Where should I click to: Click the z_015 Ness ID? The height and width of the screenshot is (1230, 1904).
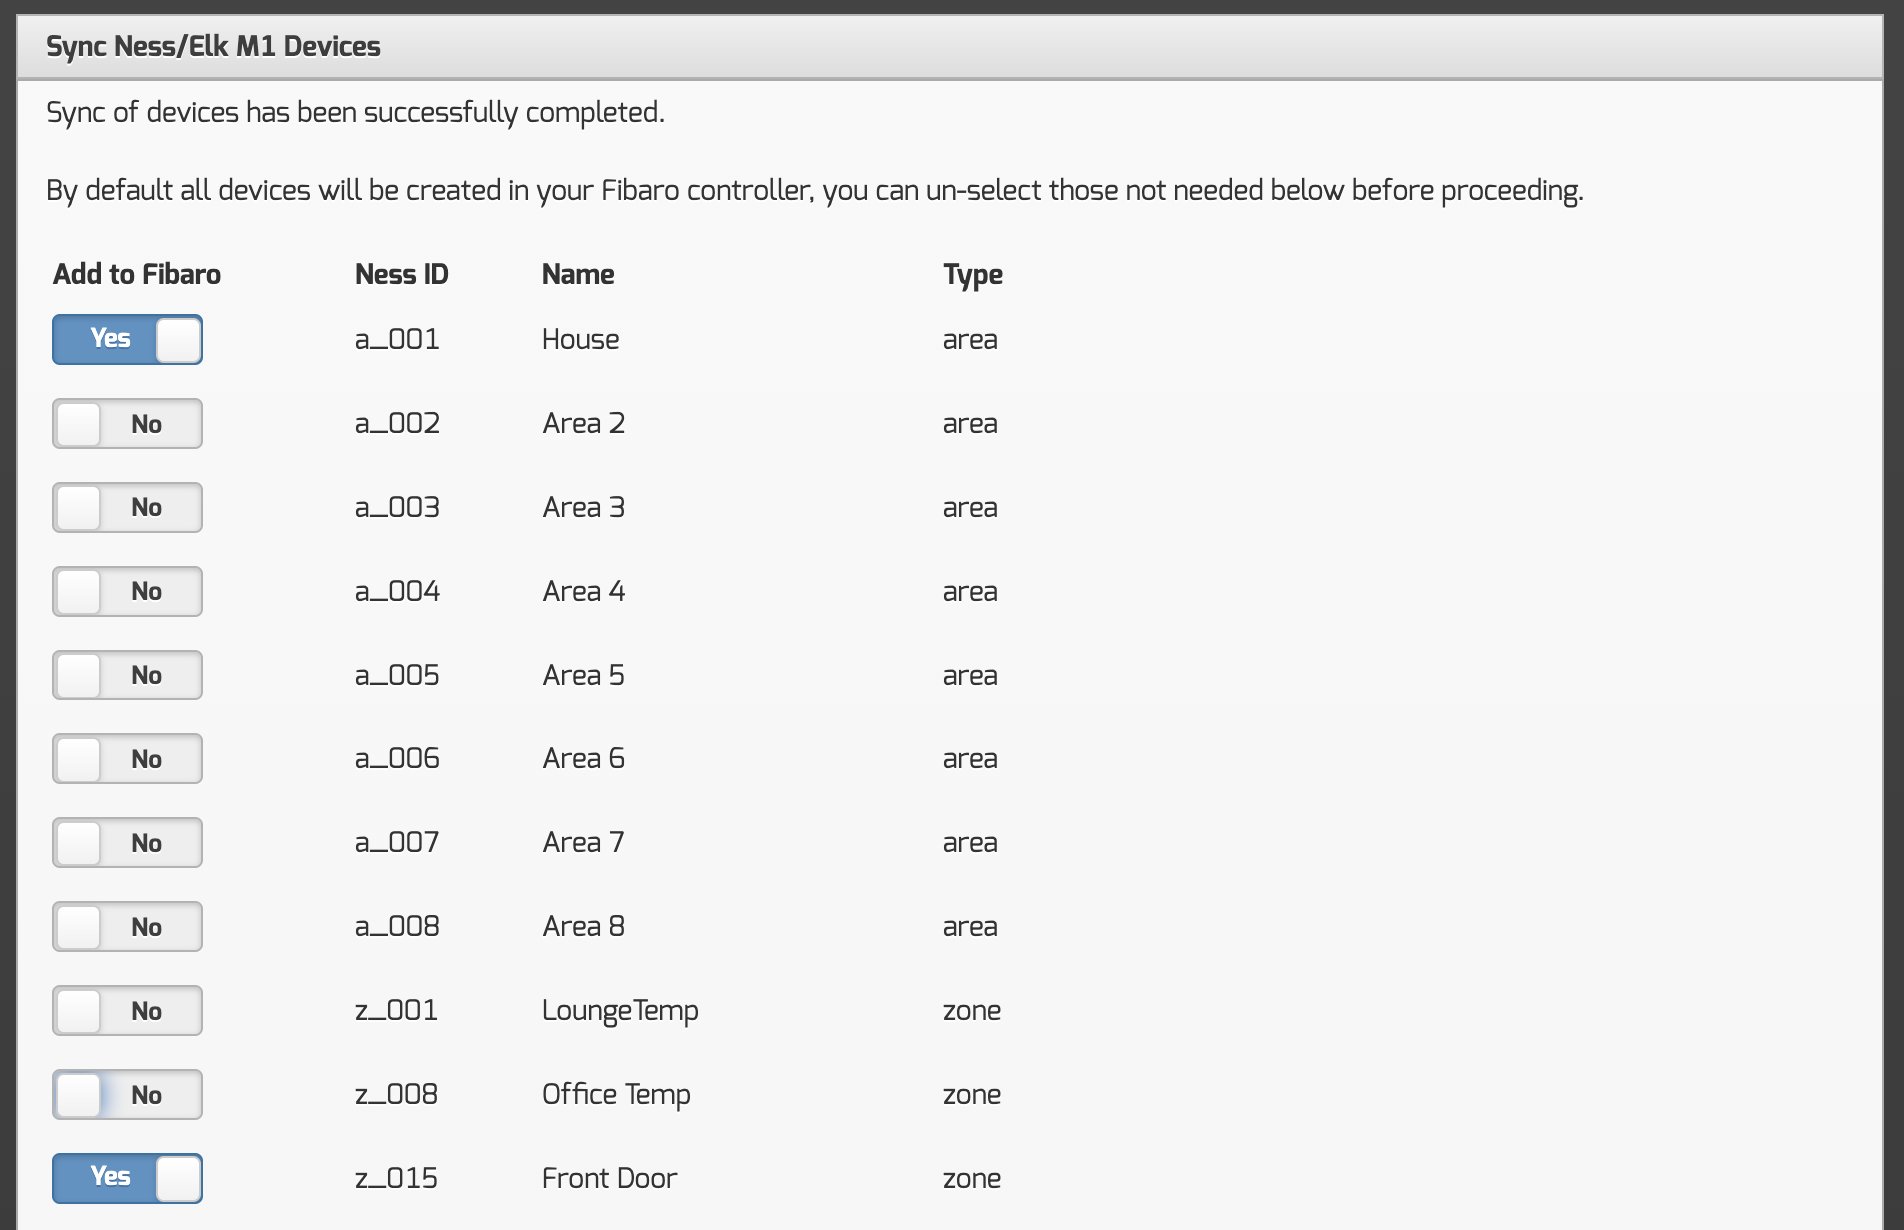coord(396,1179)
